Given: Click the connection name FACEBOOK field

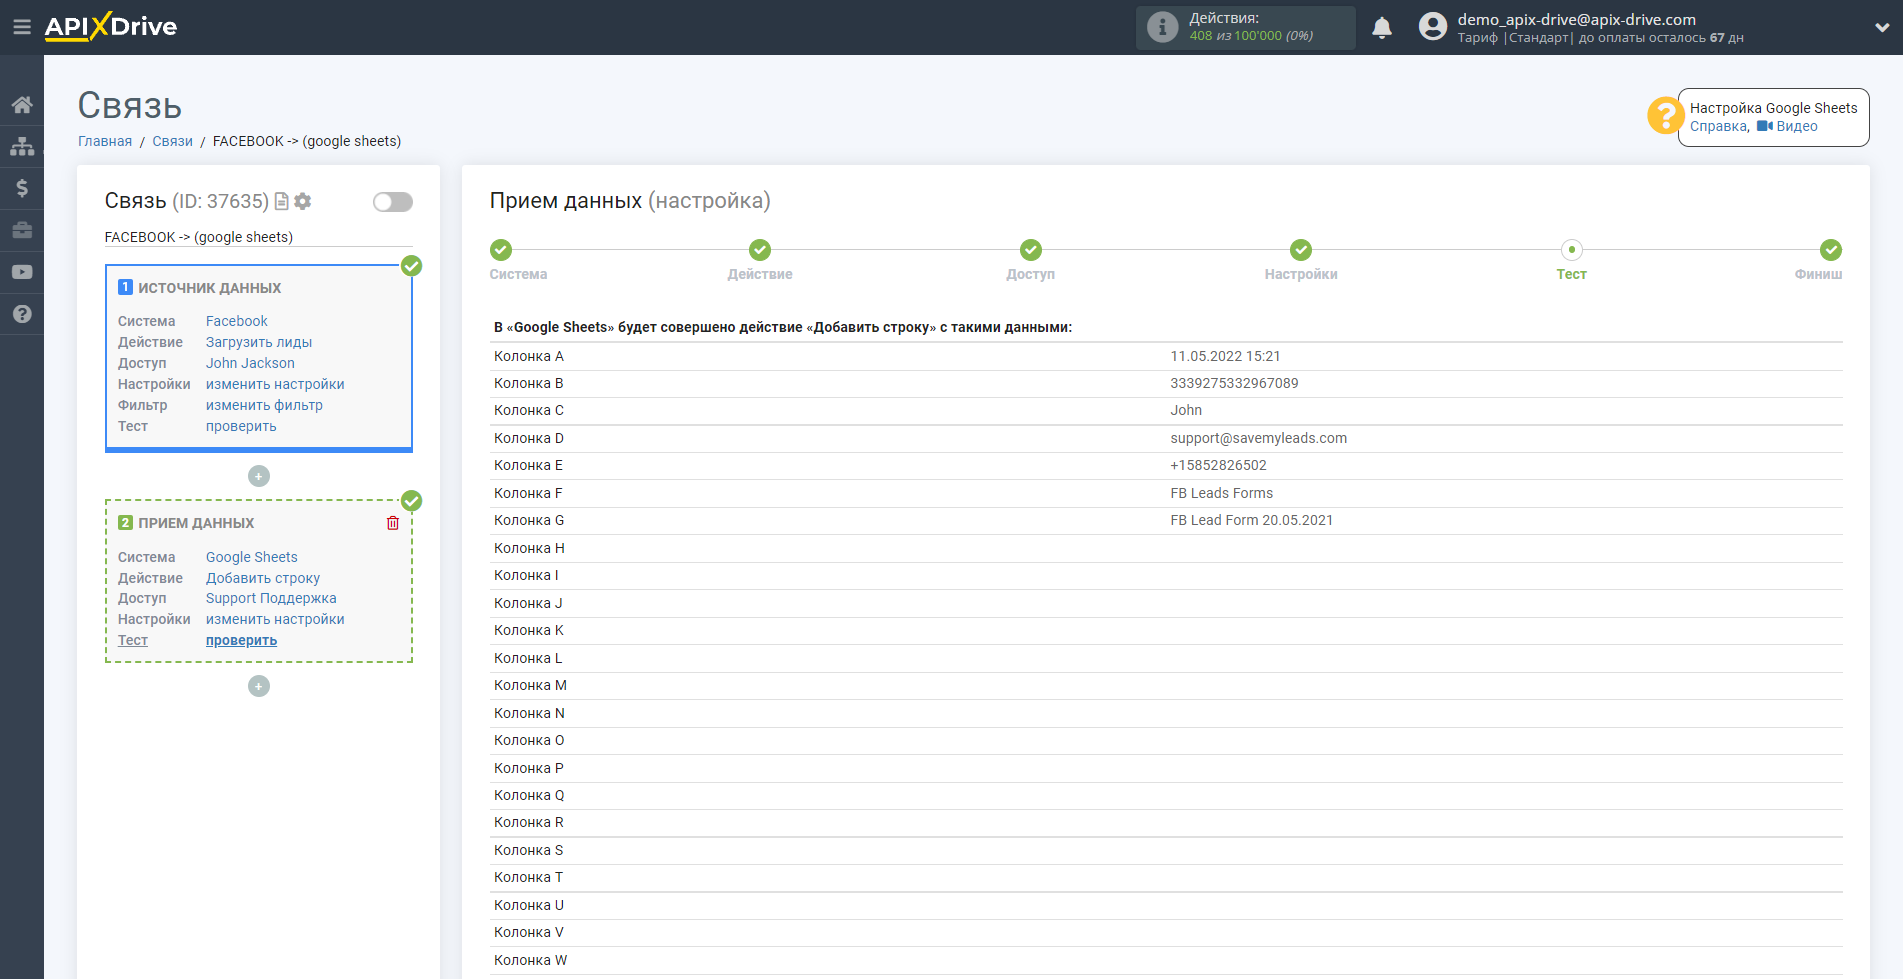Looking at the screenshot, I should pyautogui.click(x=258, y=237).
